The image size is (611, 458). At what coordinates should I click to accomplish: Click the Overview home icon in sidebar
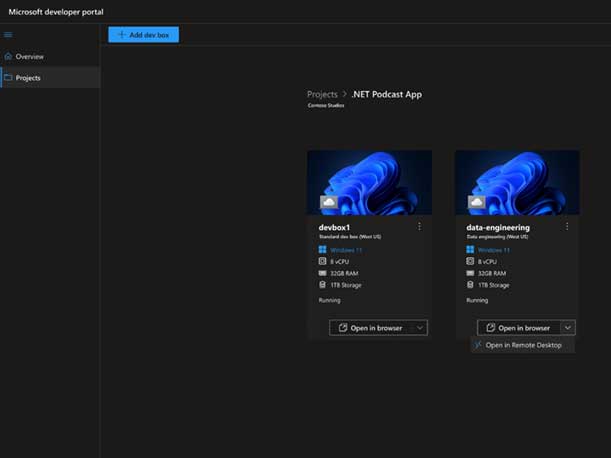click(9, 57)
